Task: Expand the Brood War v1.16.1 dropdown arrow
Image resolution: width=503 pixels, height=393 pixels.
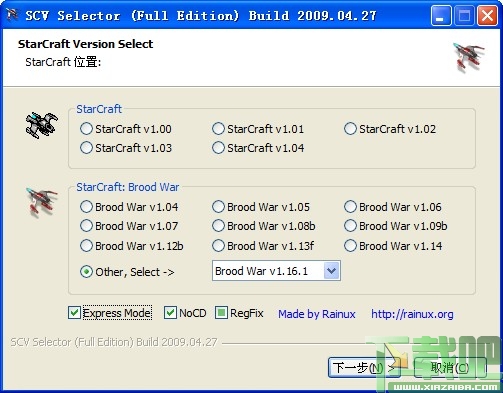Action: click(x=331, y=271)
